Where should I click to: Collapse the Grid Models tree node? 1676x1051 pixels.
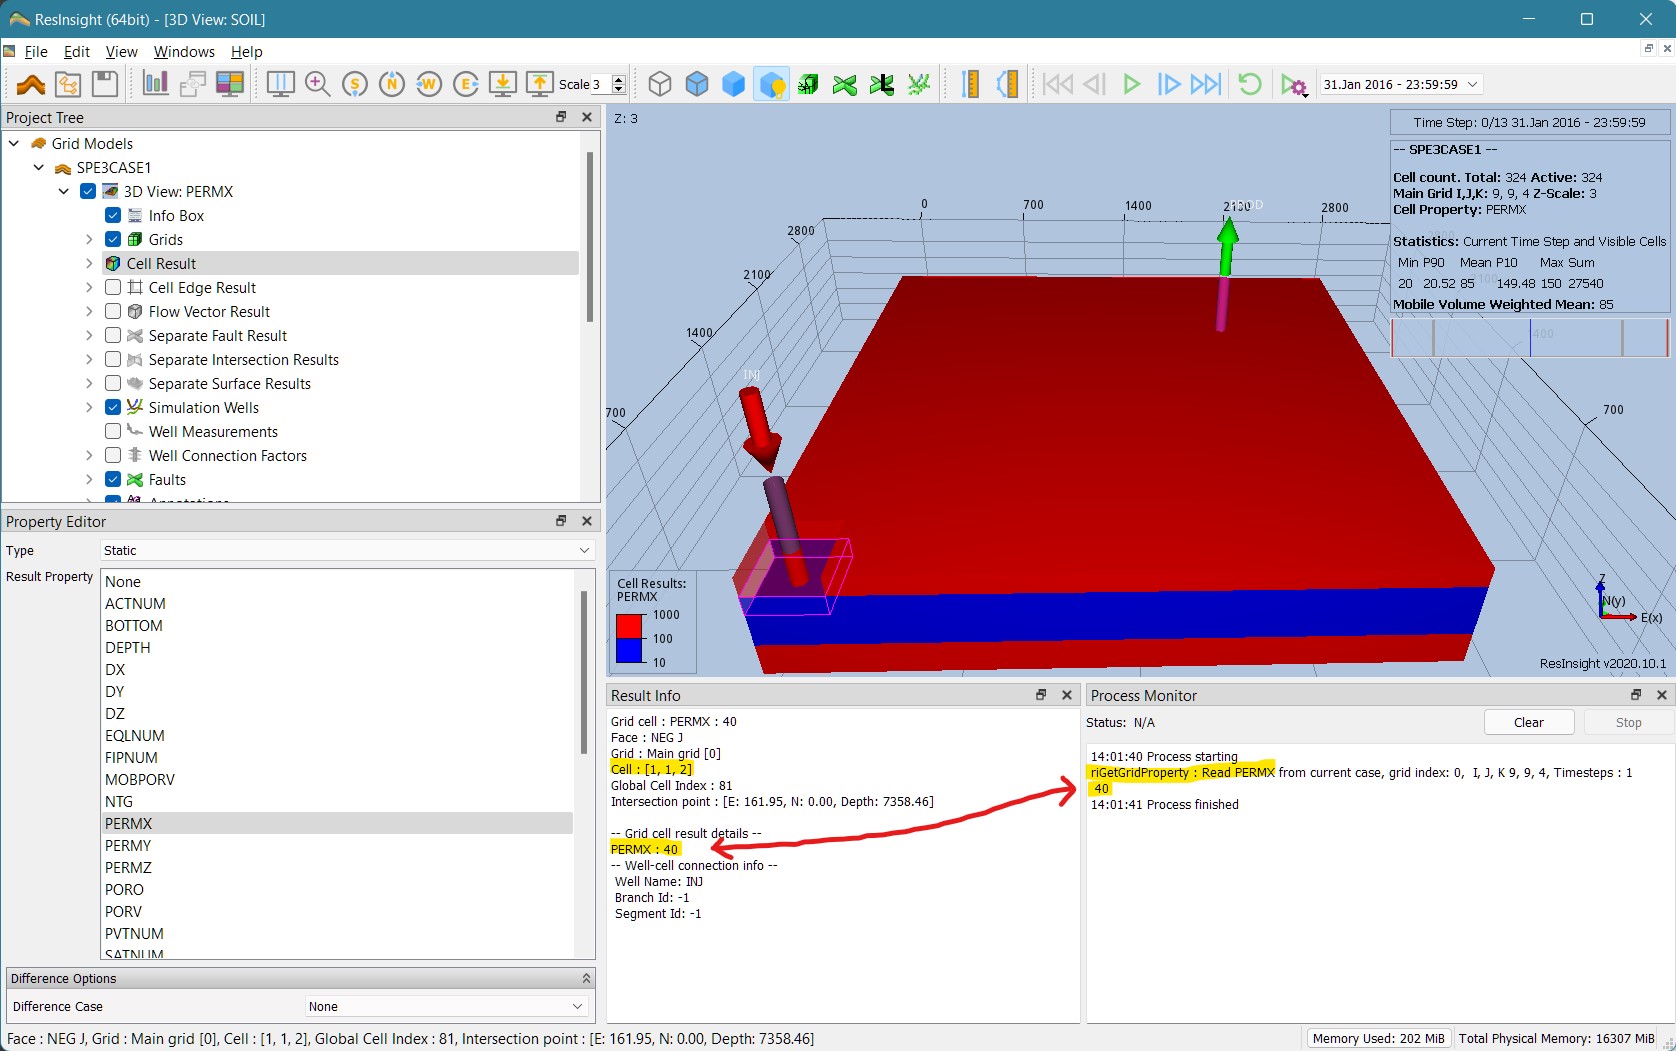[14, 143]
